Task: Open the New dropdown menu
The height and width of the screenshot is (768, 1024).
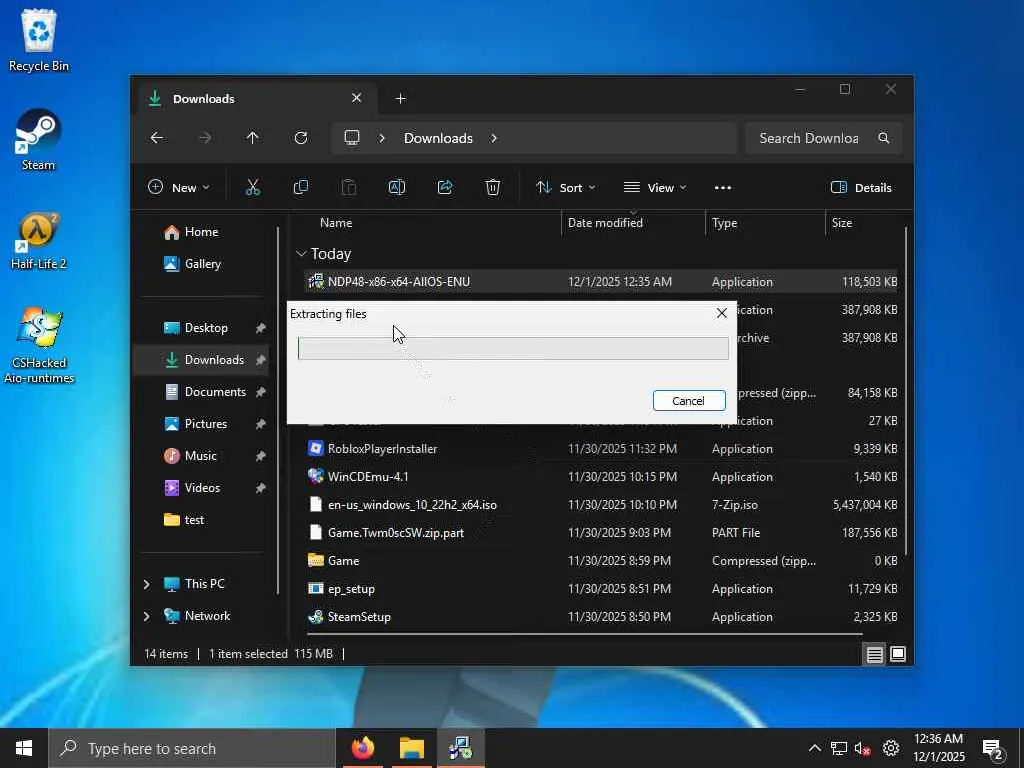Action: [179, 187]
